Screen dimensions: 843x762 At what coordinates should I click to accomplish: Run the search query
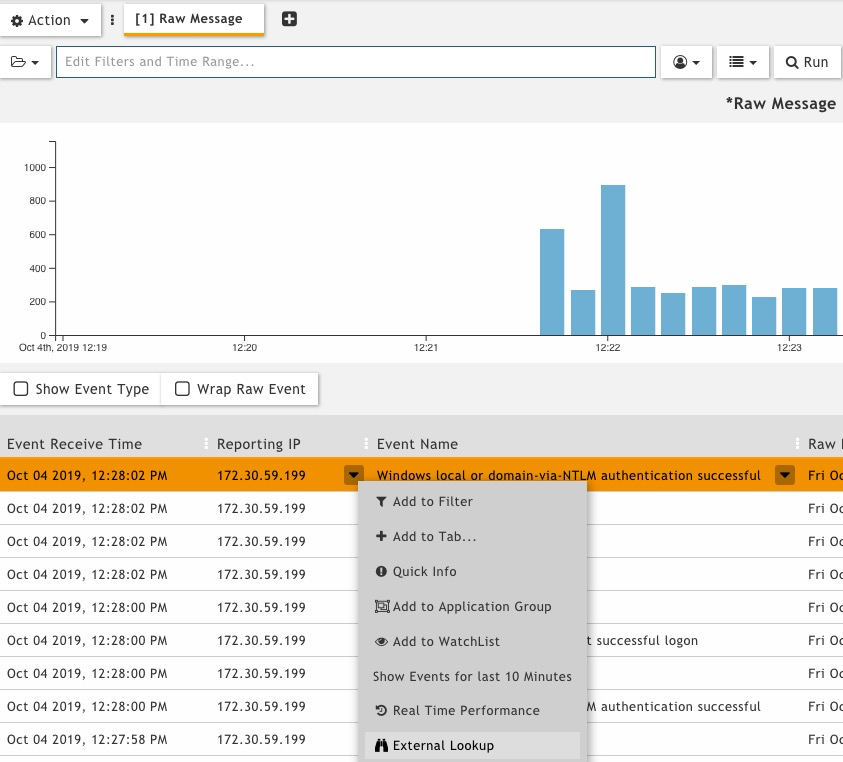click(x=806, y=62)
